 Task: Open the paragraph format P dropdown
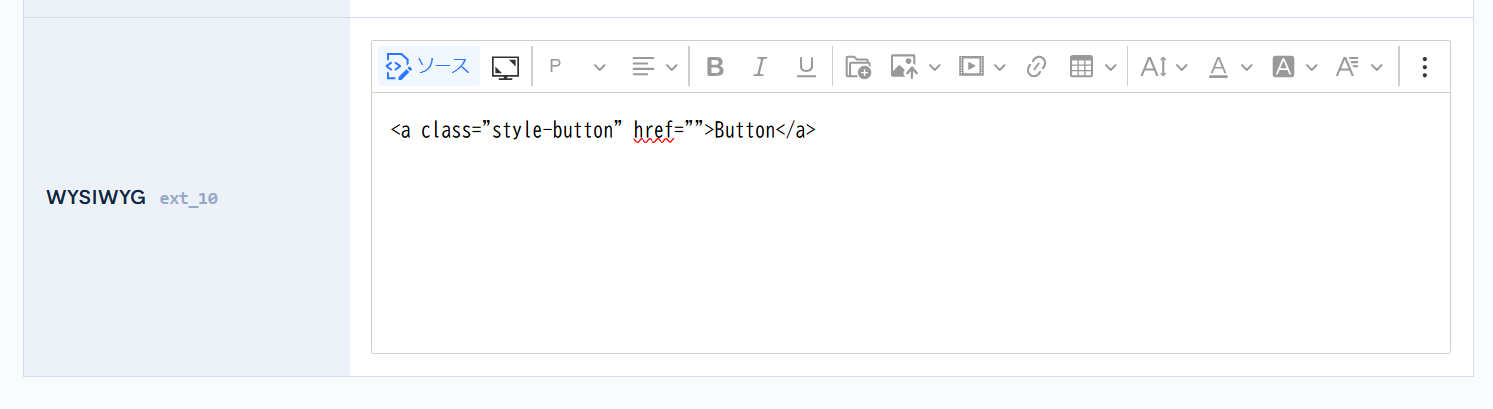(x=577, y=67)
